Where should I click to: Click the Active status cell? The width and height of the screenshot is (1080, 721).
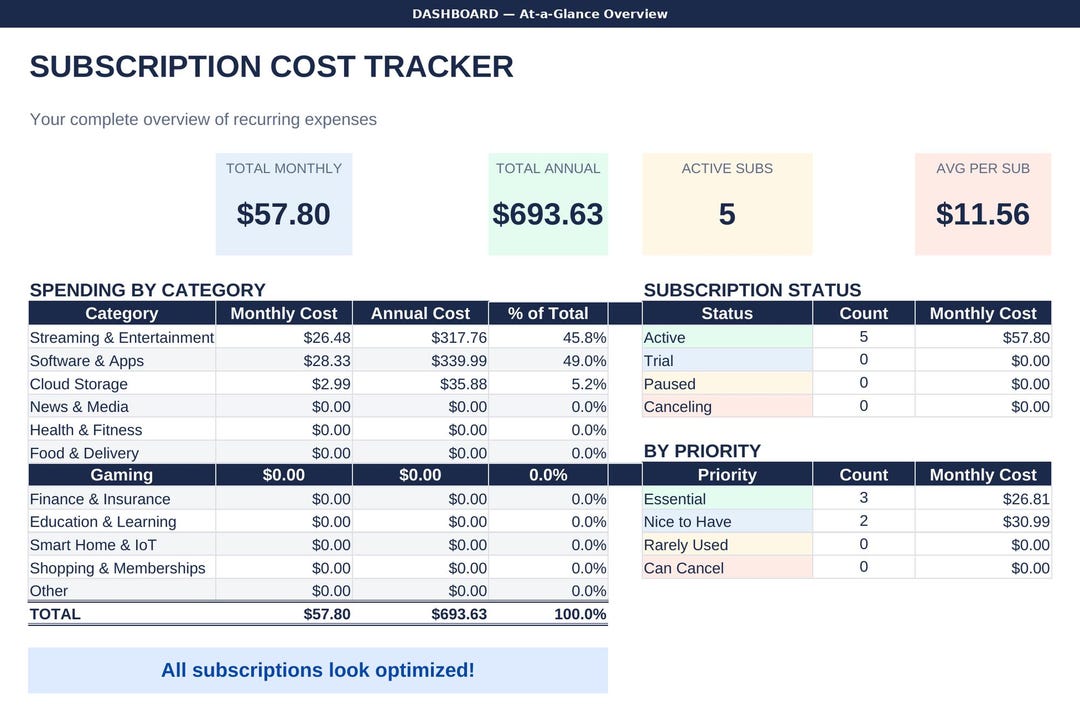click(727, 337)
